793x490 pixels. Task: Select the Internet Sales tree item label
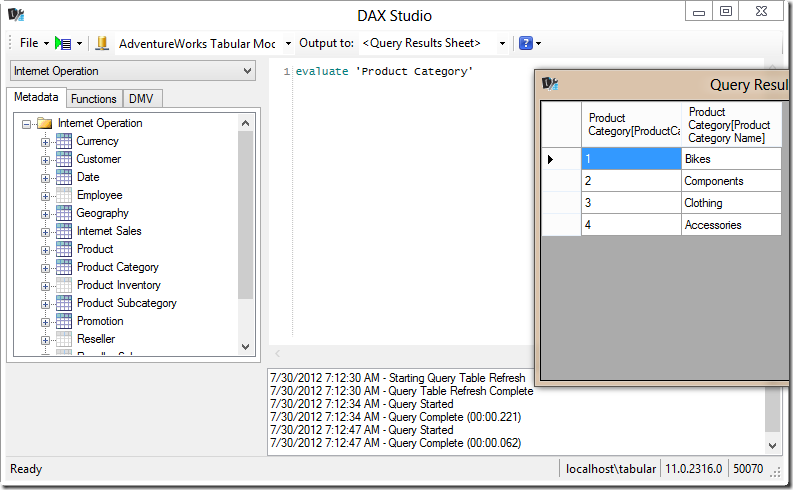click(109, 231)
